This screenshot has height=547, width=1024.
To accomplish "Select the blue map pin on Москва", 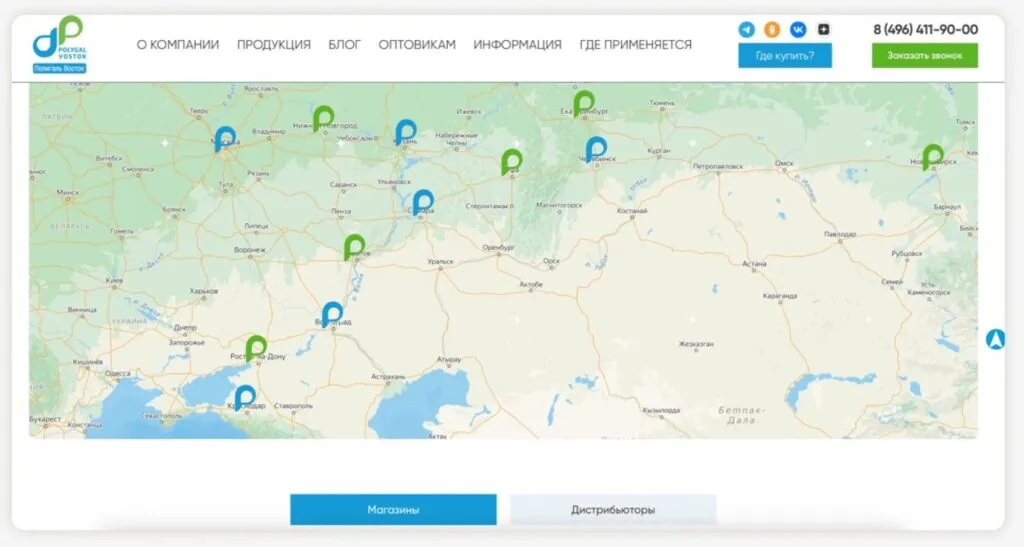I will pos(225,138).
